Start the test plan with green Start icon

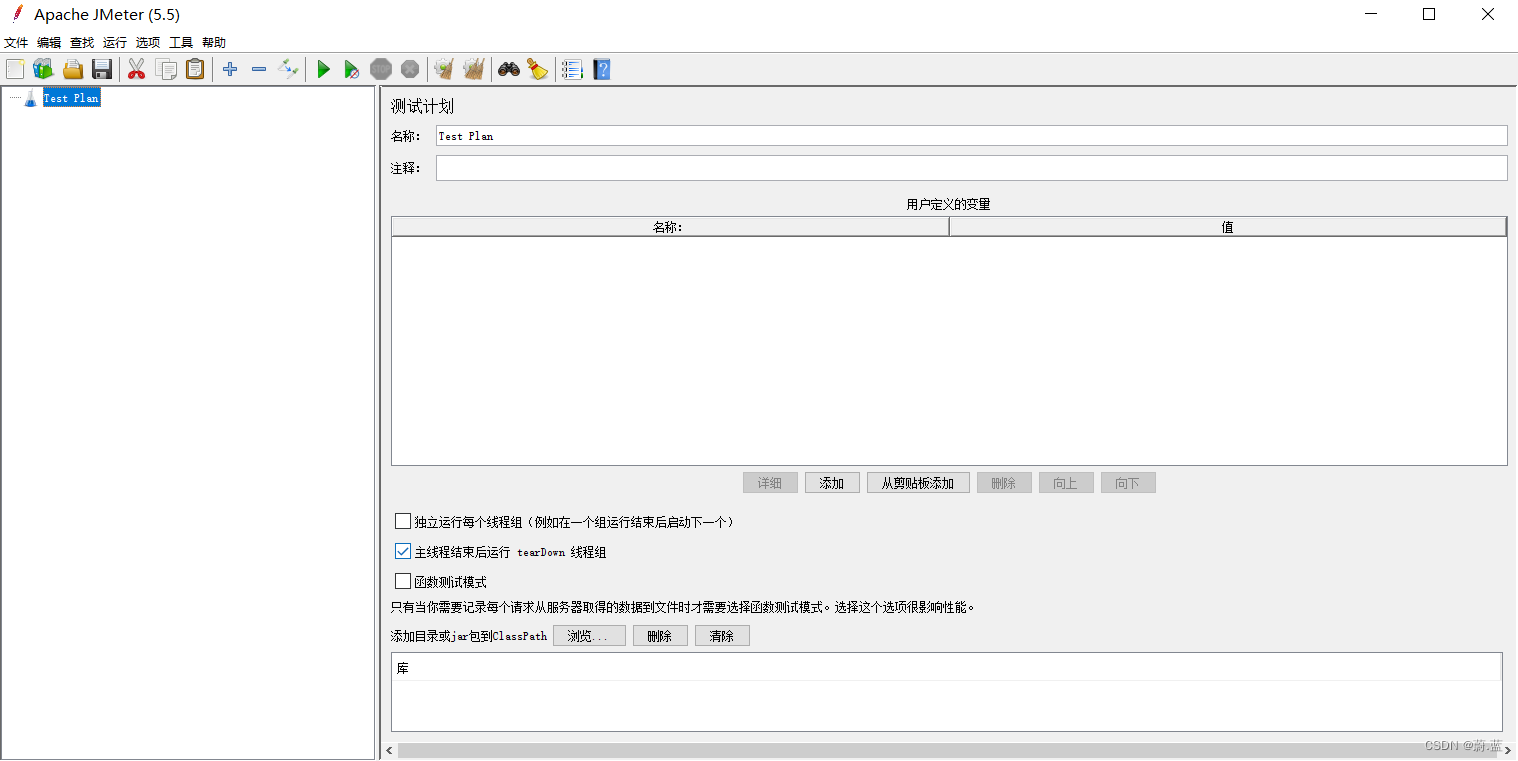pos(323,69)
